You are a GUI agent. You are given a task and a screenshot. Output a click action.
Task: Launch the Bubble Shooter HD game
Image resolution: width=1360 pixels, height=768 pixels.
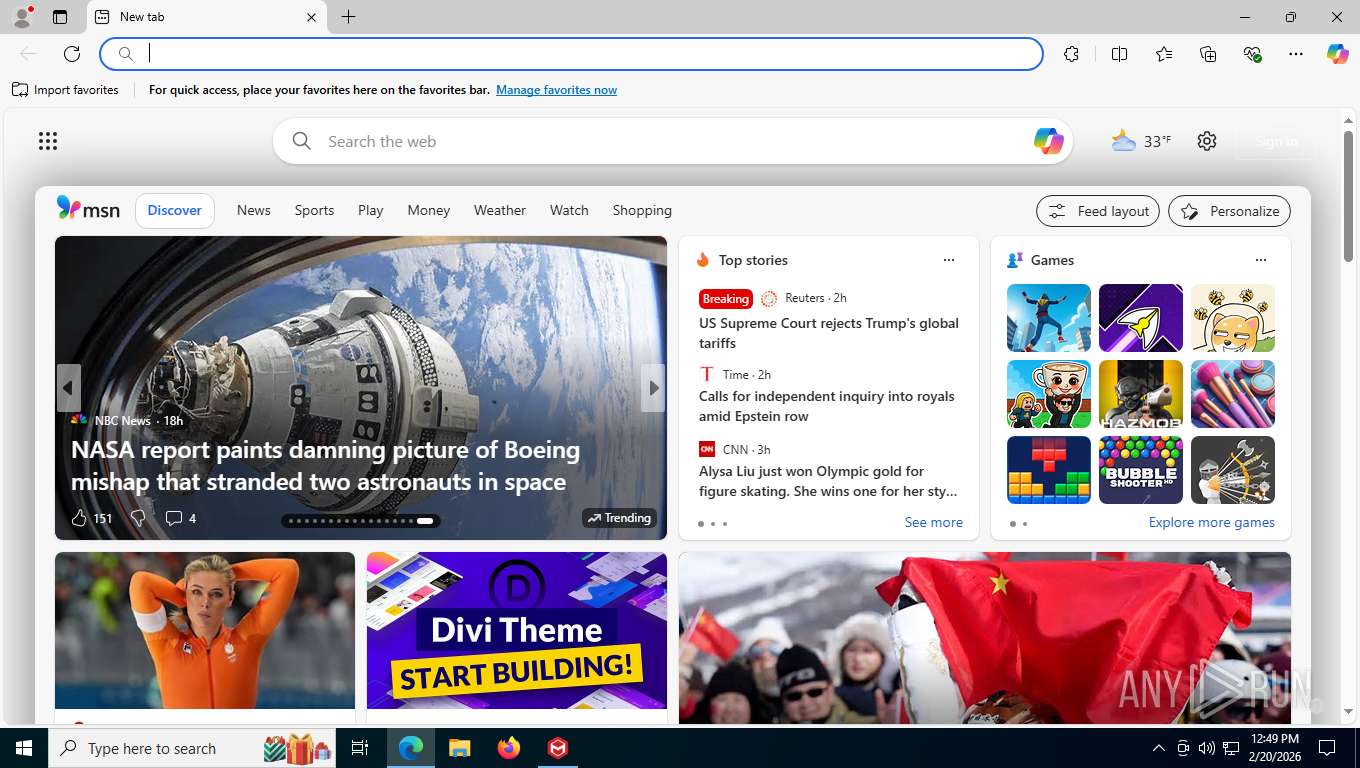pos(1141,470)
